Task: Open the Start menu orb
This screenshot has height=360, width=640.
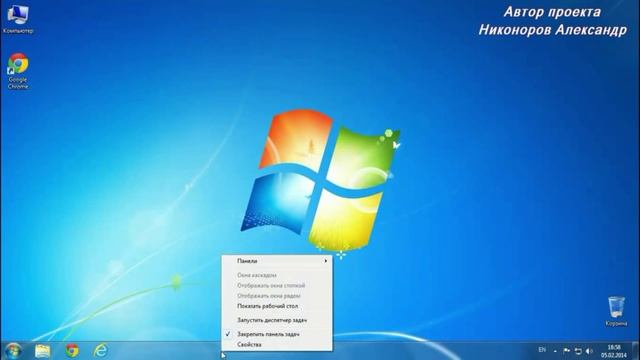Action: click(x=13, y=351)
